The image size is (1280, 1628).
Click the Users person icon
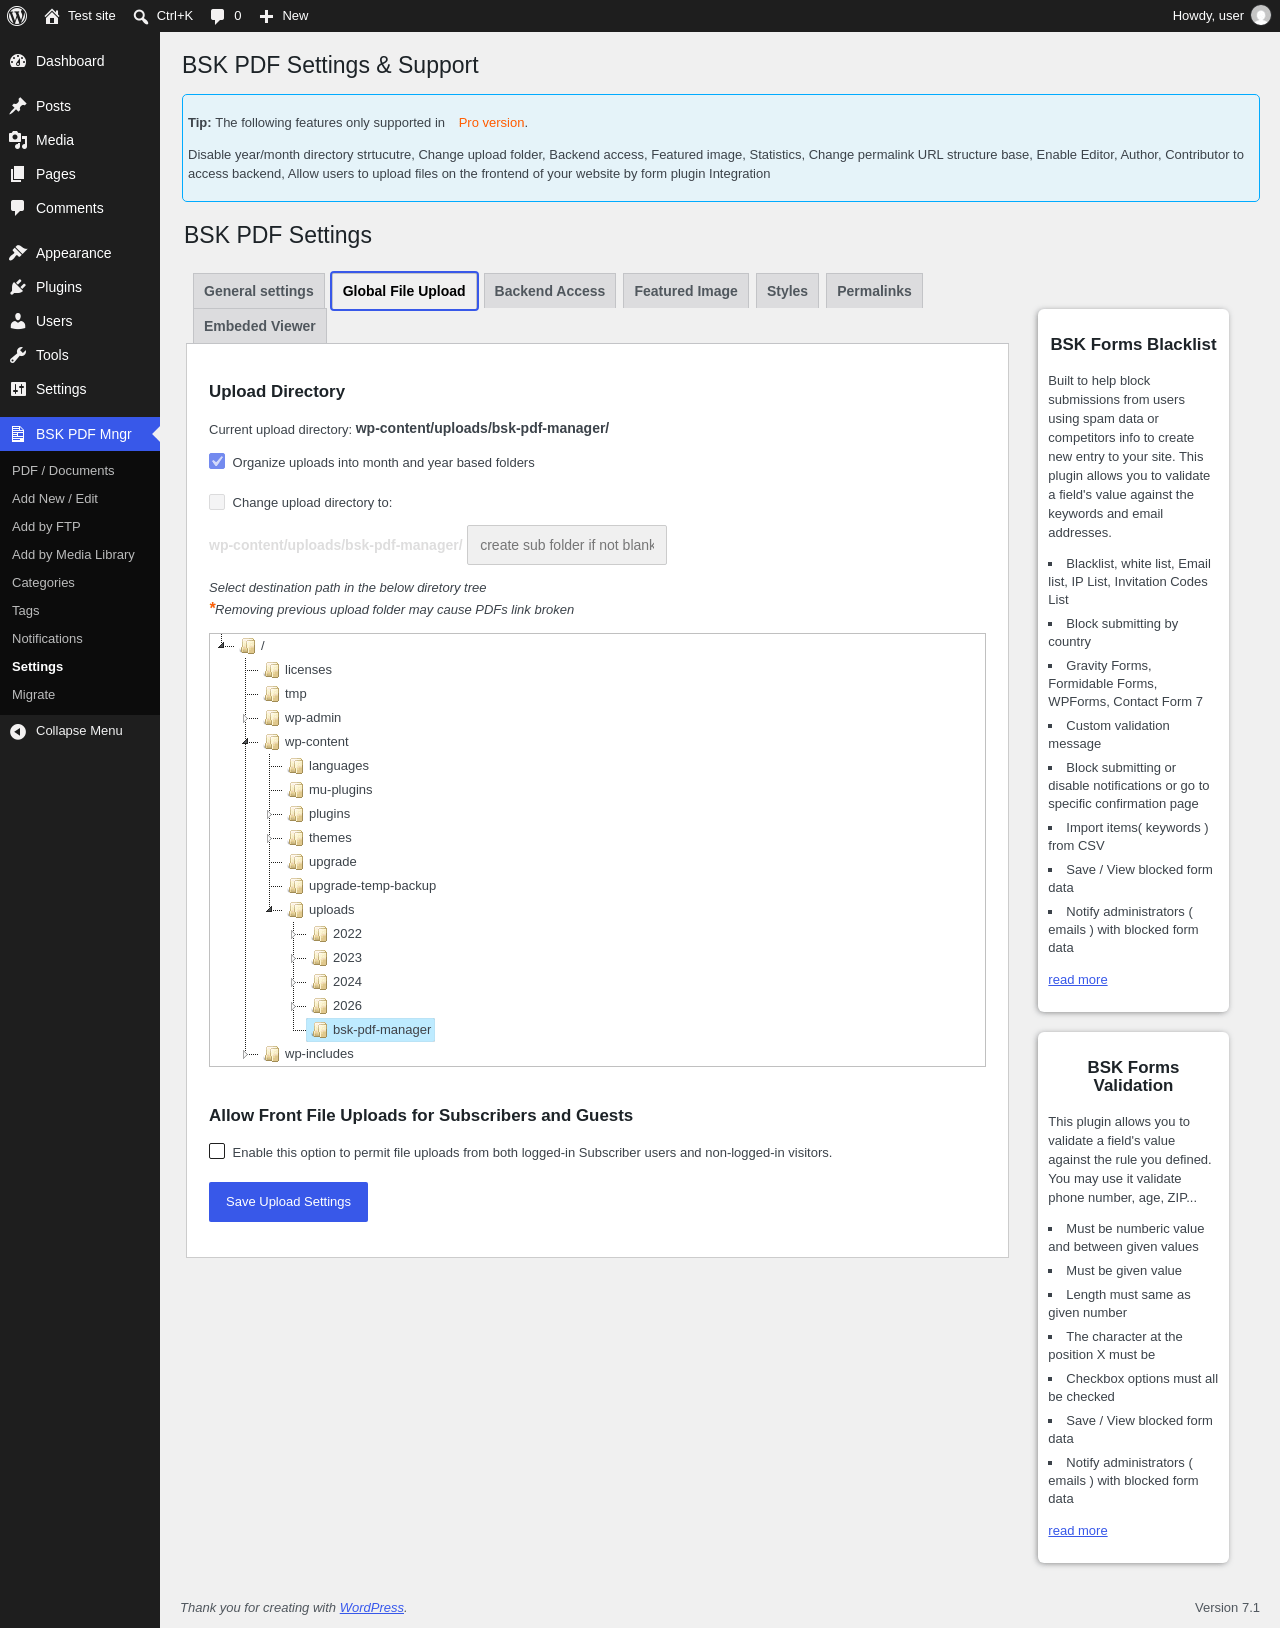pyautogui.click(x=18, y=321)
